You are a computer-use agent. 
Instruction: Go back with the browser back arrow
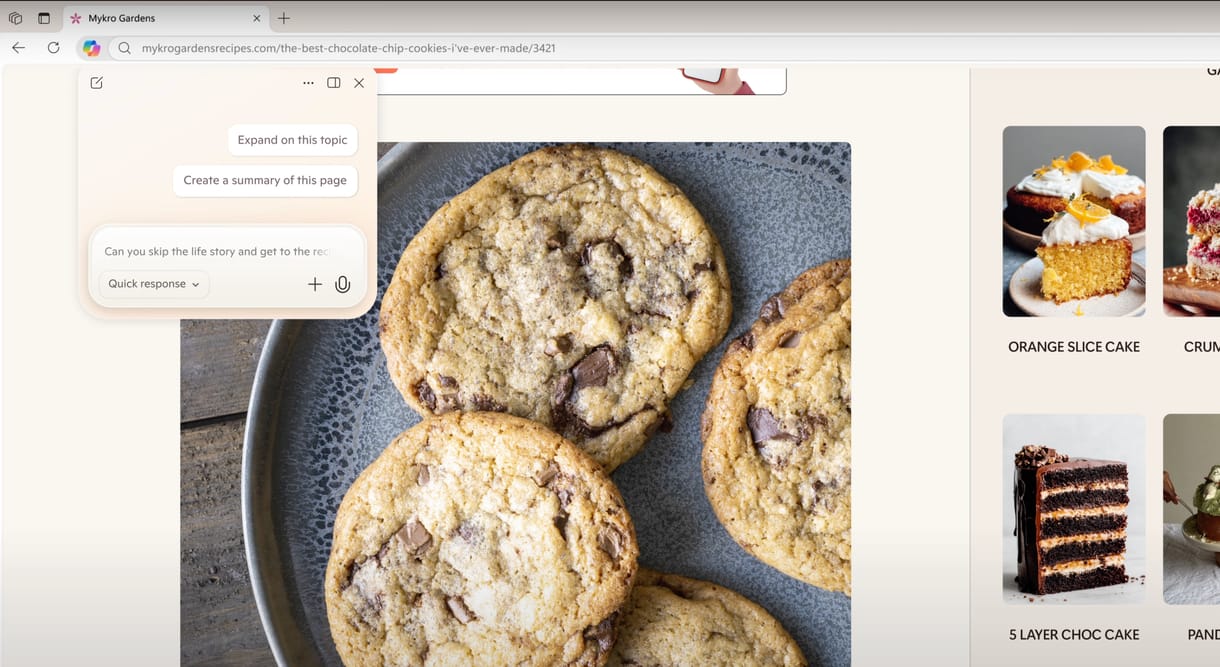18,48
